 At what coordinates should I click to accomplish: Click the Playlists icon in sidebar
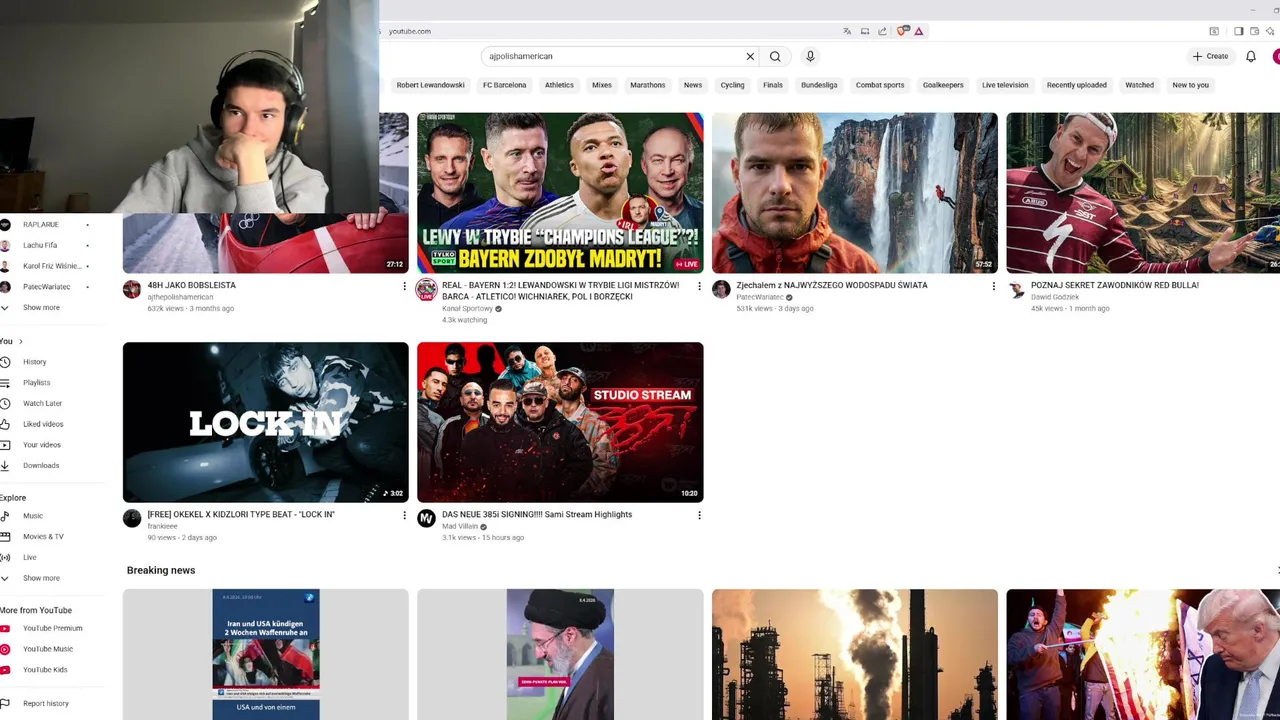click(5, 382)
